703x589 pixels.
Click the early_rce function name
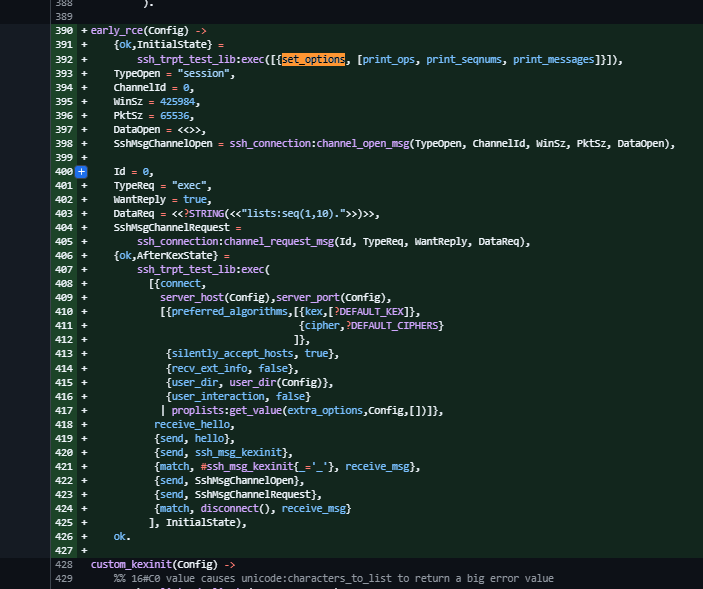click(117, 30)
